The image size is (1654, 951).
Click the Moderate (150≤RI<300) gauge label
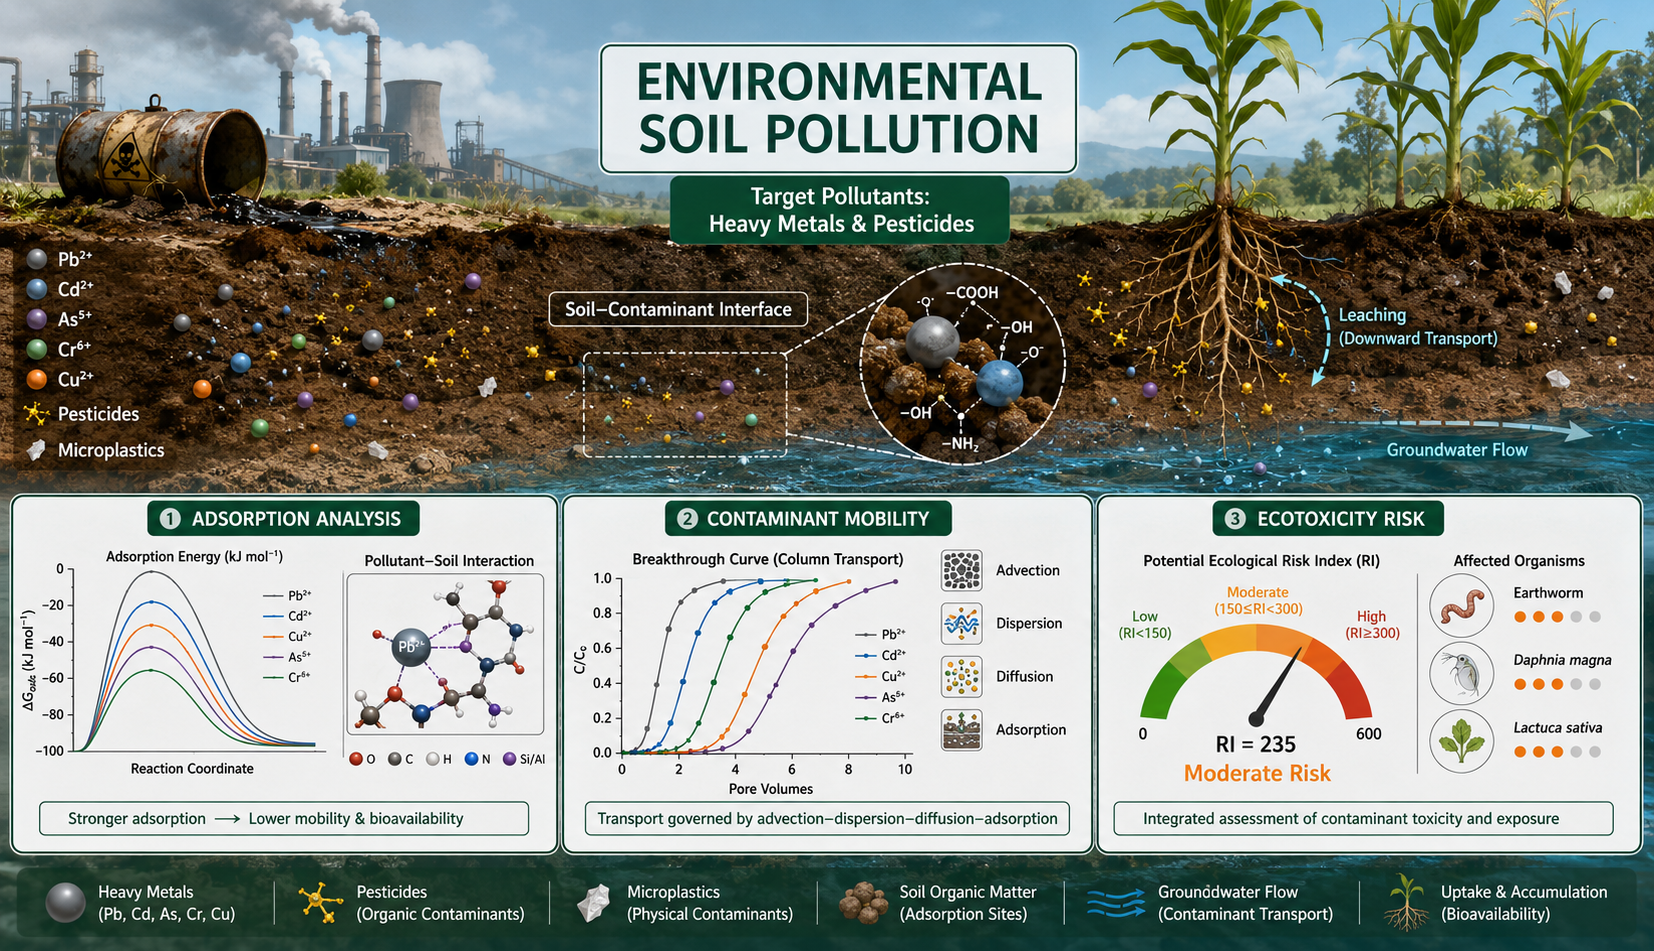1258,600
